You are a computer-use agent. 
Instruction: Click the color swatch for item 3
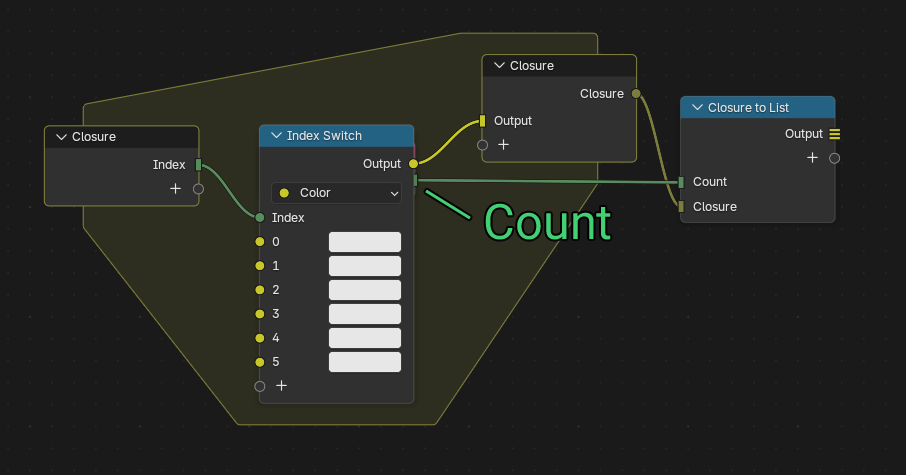[x=365, y=314]
